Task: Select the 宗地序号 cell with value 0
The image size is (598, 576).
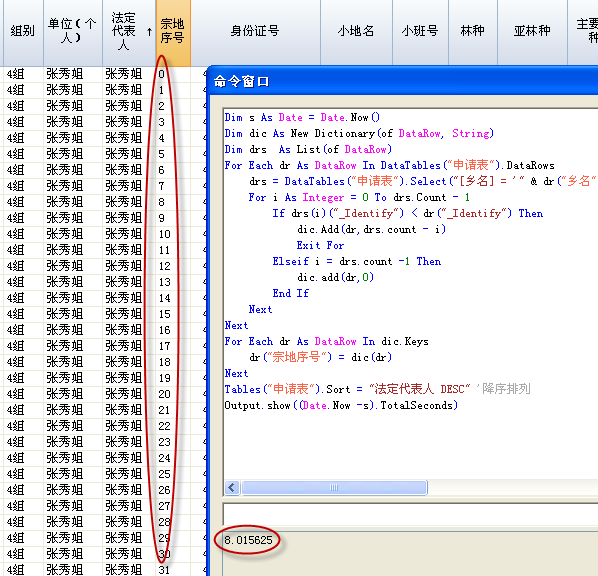Action: point(173,74)
